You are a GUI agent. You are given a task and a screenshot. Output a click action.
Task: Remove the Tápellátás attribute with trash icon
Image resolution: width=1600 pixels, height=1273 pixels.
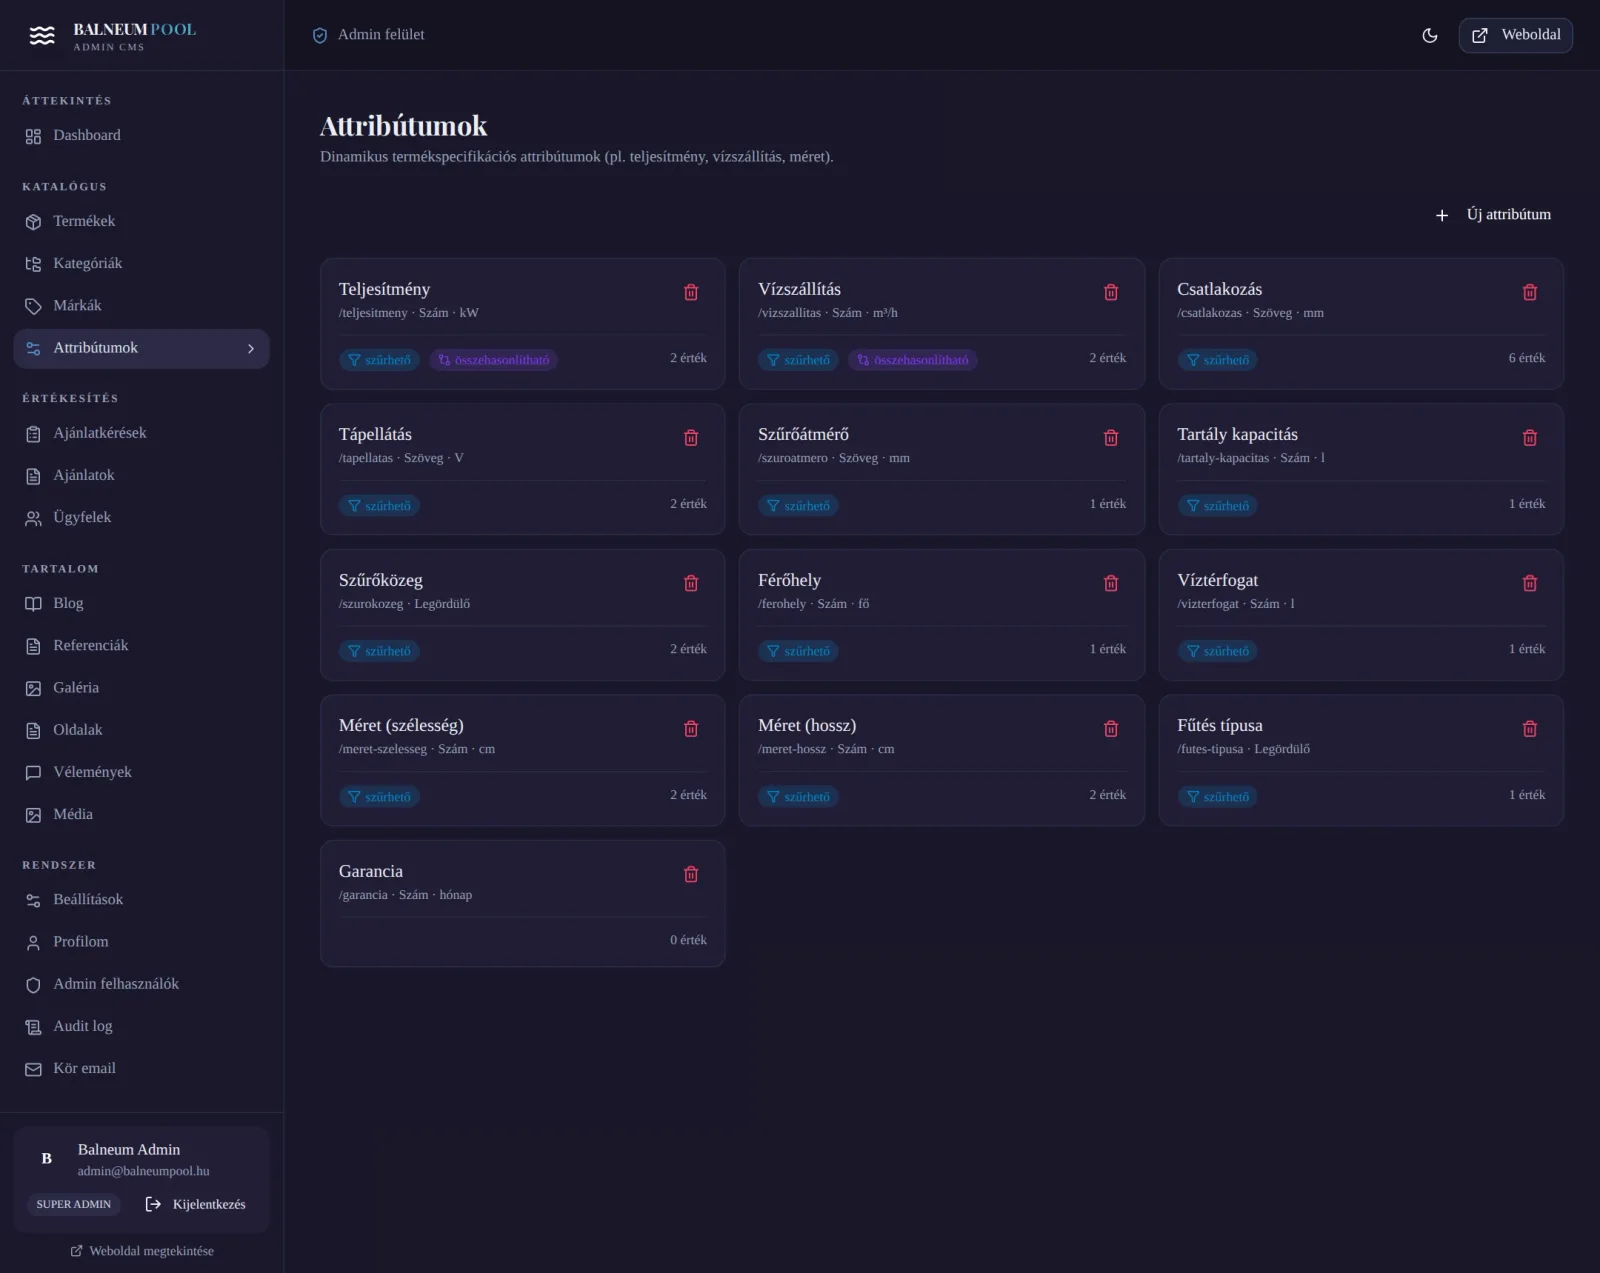[691, 438]
